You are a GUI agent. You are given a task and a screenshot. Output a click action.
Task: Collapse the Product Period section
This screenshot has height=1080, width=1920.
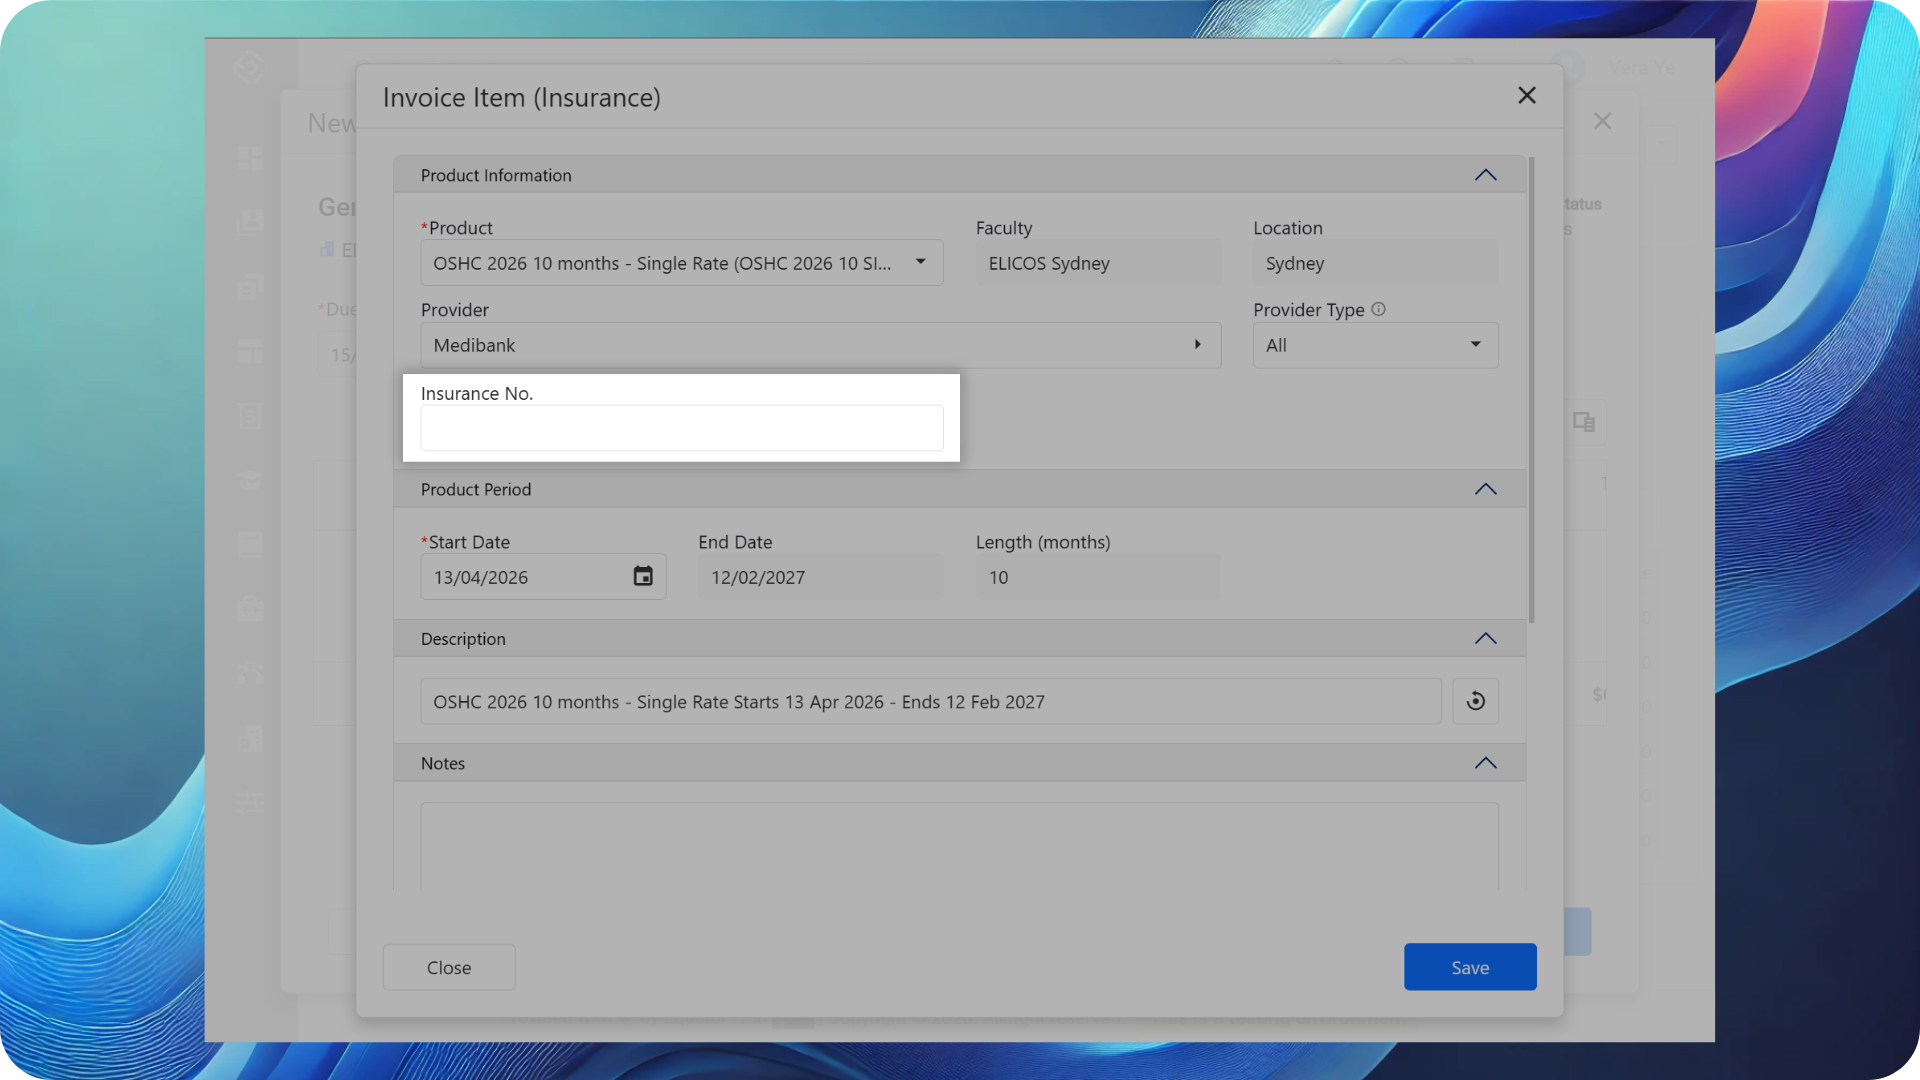(x=1485, y=490)
